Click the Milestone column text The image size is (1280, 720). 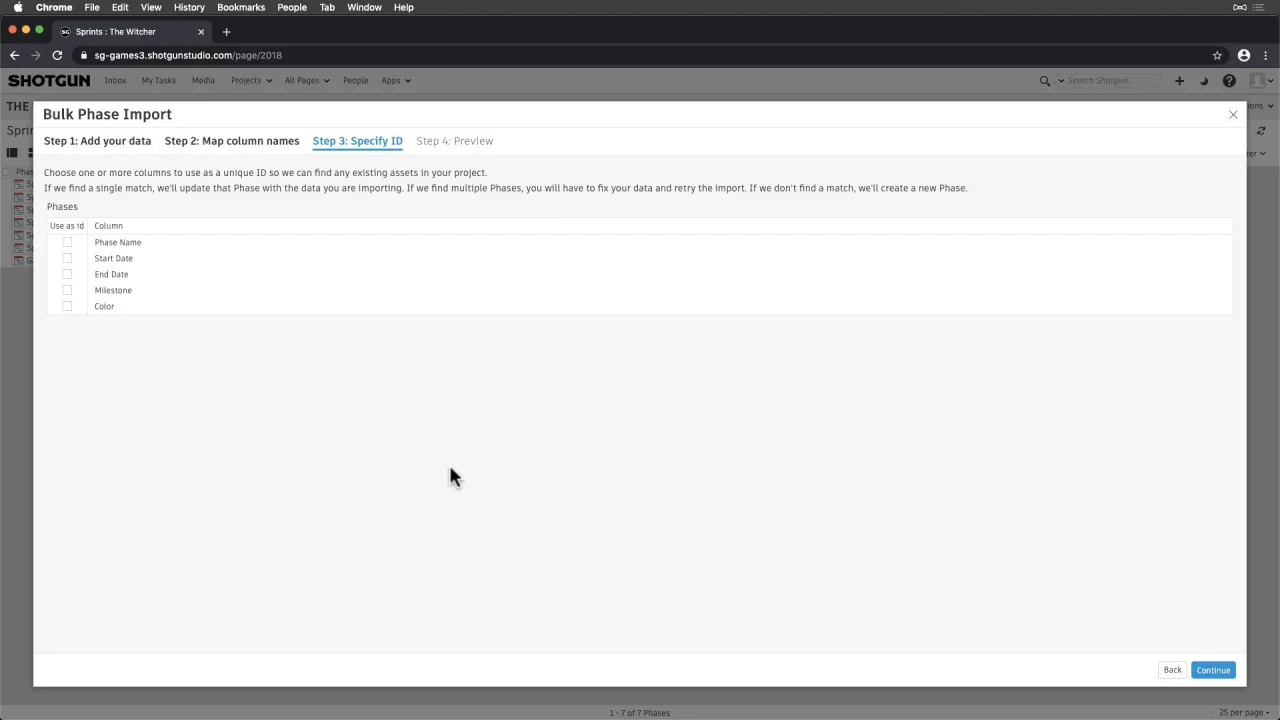[x=113, y=290]
